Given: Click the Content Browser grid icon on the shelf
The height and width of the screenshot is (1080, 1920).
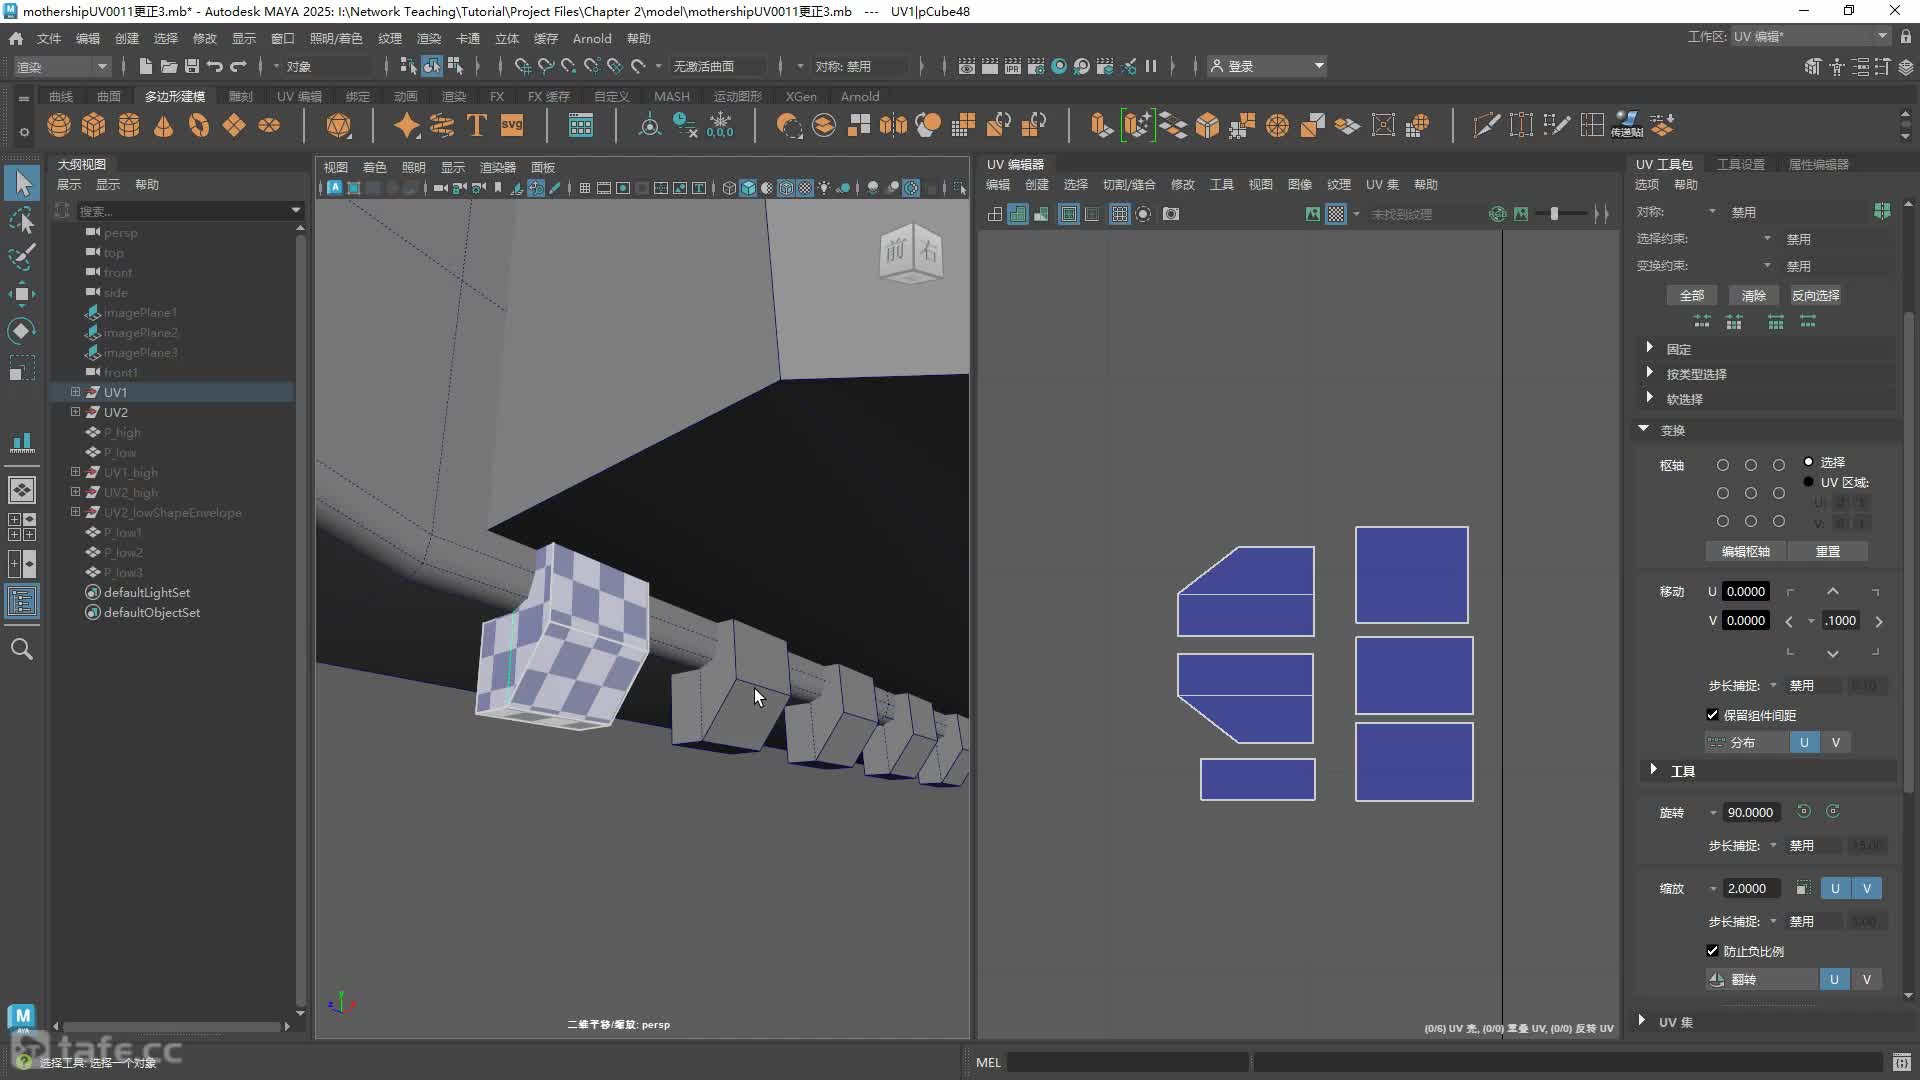Looking at the screenshot, I should 581,126.
